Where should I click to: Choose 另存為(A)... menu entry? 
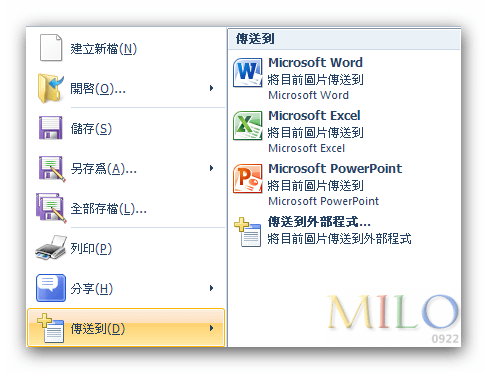click(x=126, y=168)
